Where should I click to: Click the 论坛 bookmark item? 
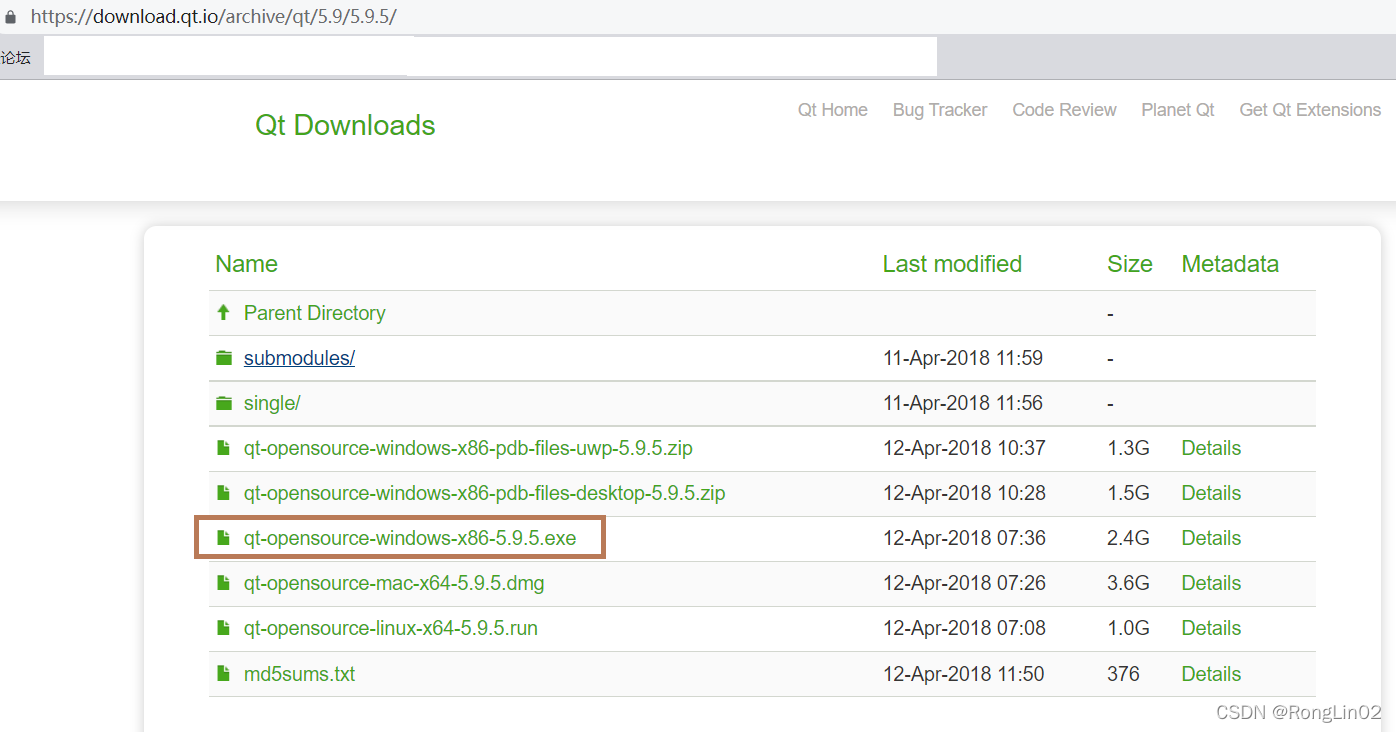click(16, 58)
